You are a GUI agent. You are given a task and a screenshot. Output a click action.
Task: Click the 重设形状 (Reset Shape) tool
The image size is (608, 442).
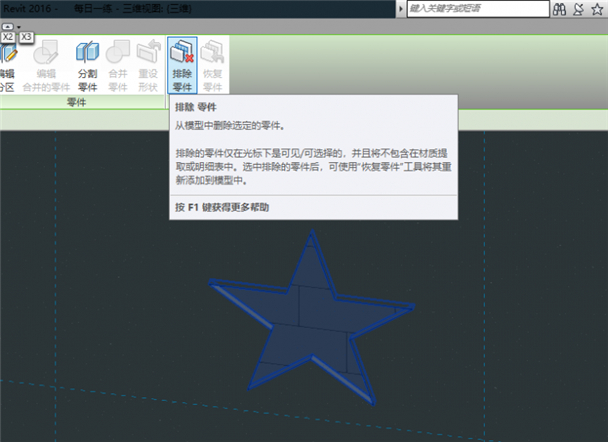pos(148,66)
